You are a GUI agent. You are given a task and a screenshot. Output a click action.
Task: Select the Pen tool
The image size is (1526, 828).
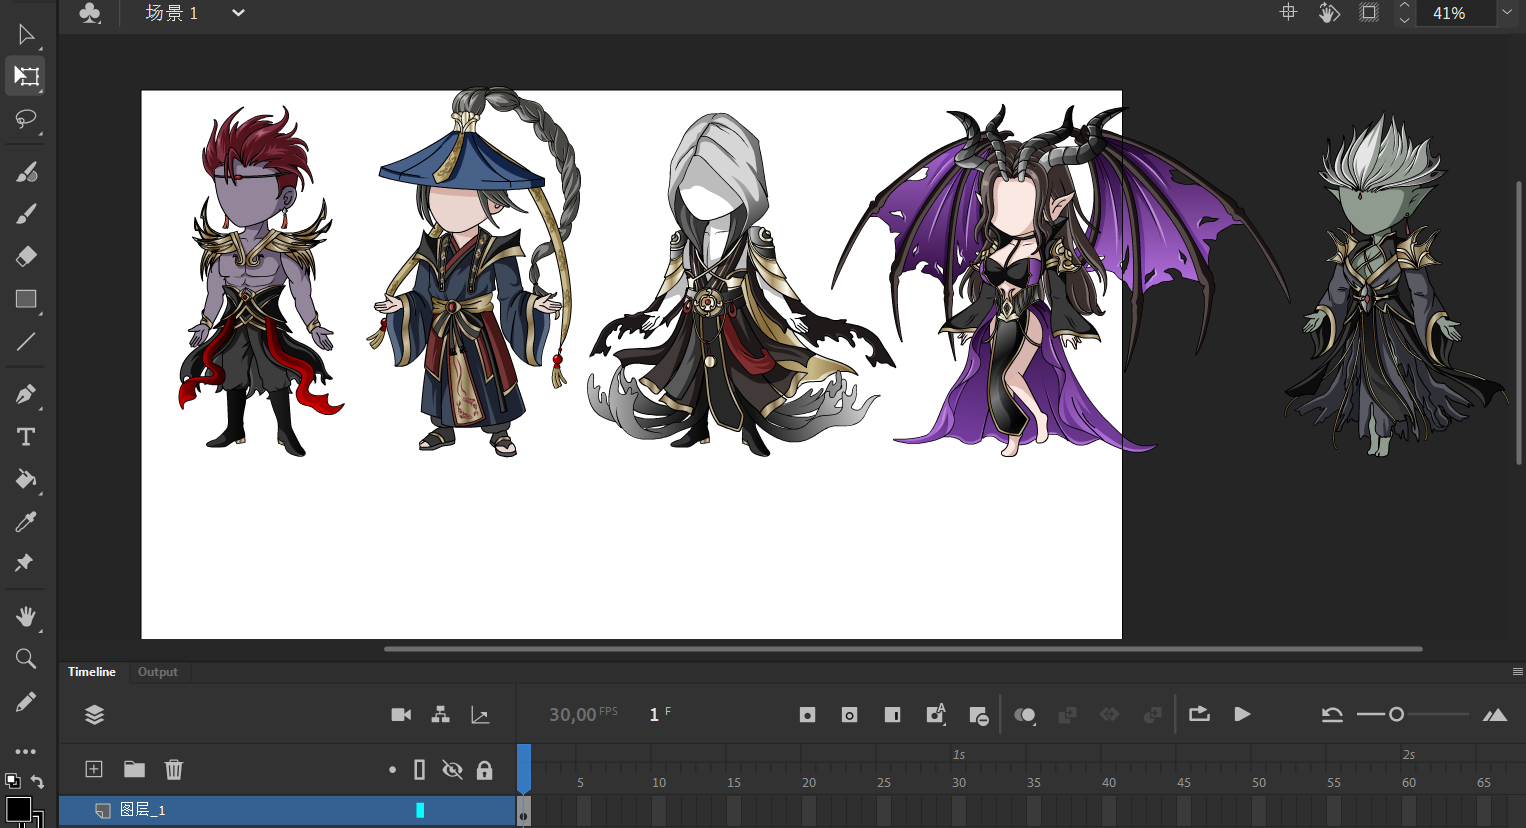tap(26, 394)
